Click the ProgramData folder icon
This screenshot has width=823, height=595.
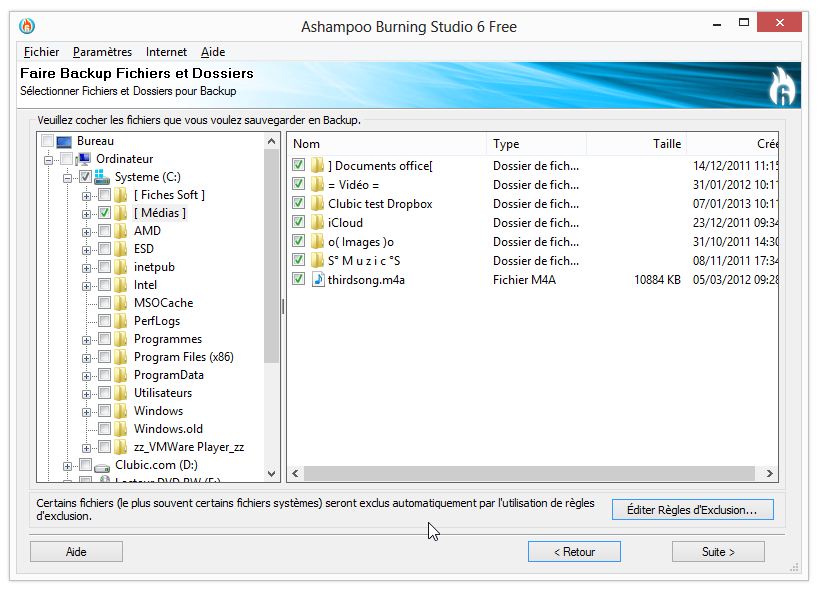121,375
